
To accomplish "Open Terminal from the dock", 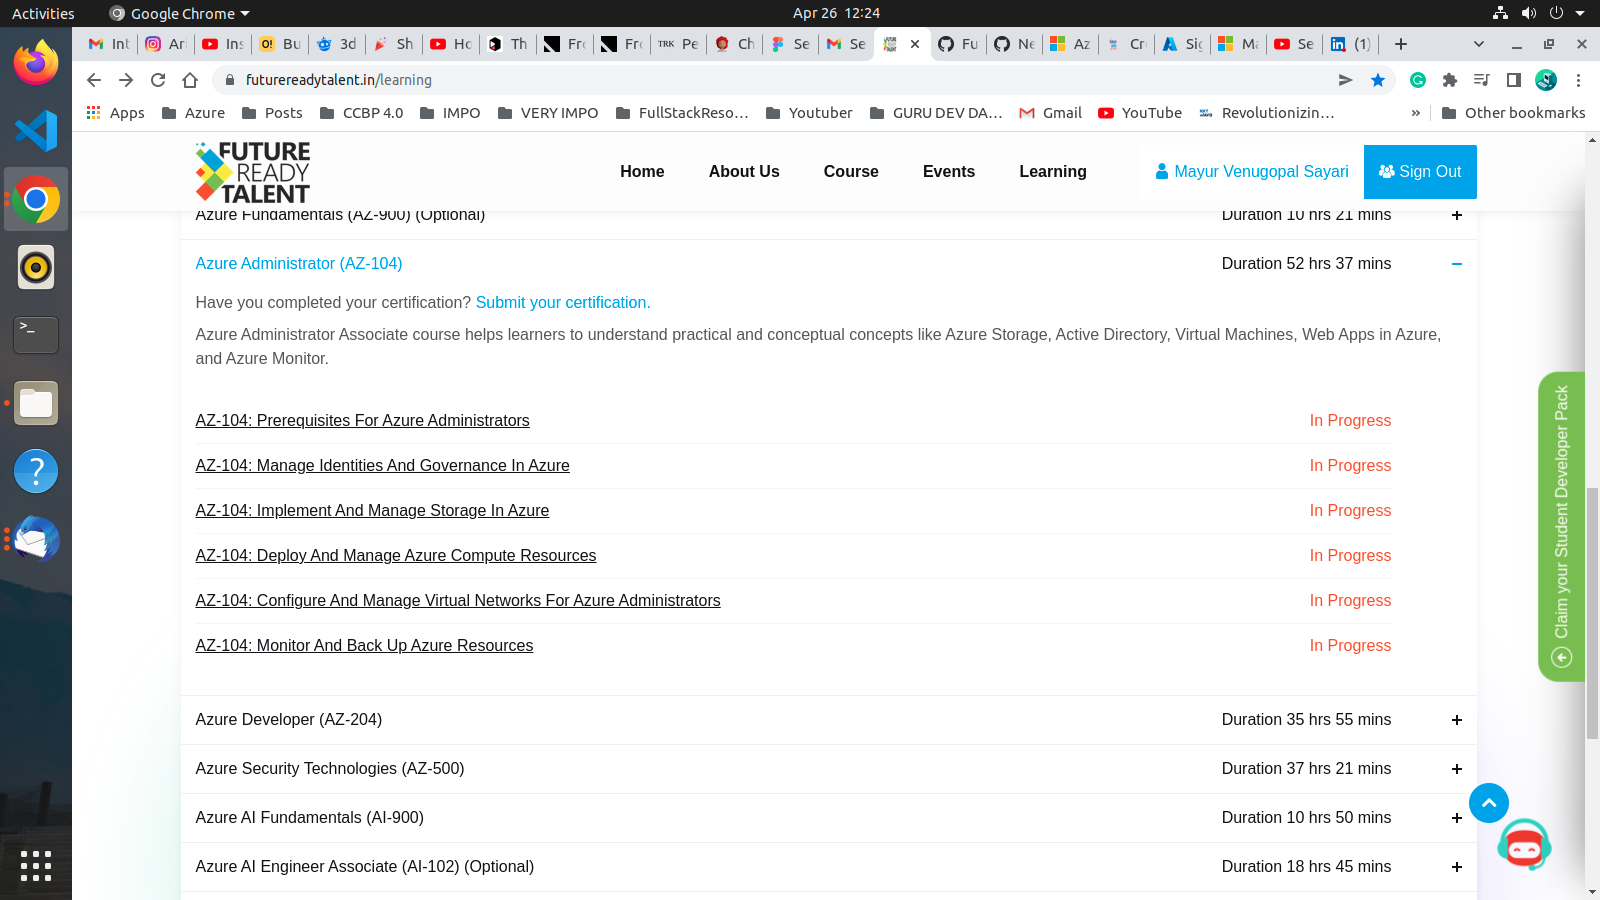I will [36, 335].
